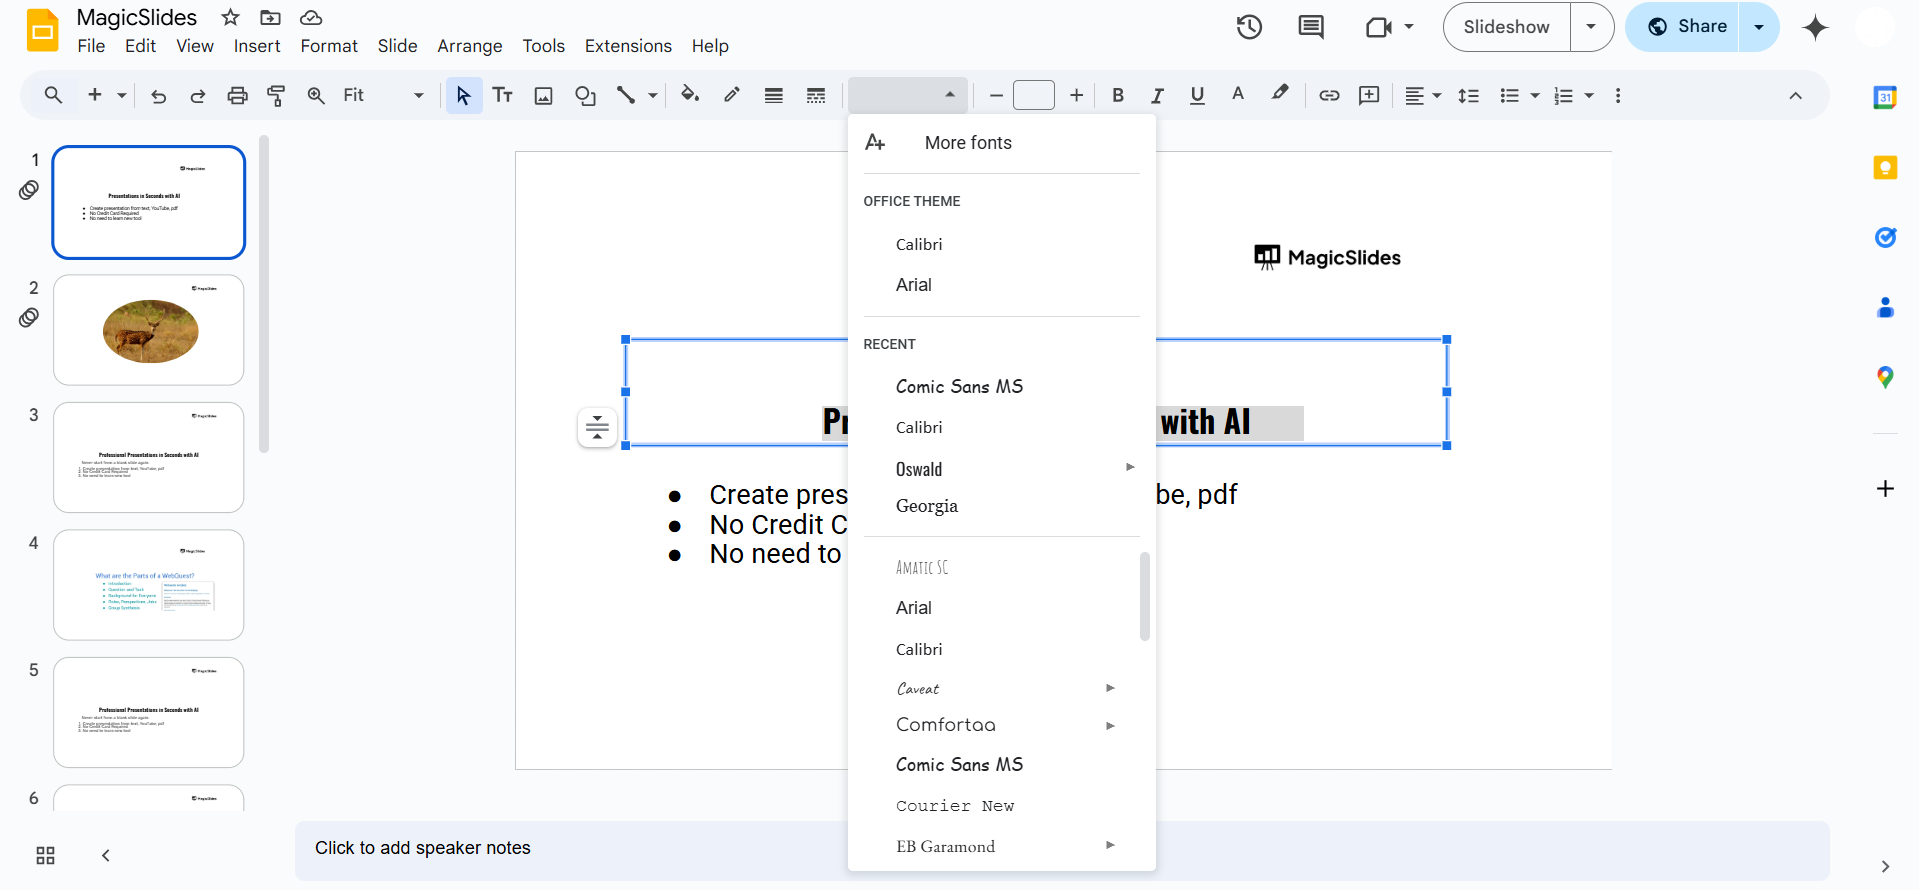
Task: Click the font size input box
Action: 1034,95
